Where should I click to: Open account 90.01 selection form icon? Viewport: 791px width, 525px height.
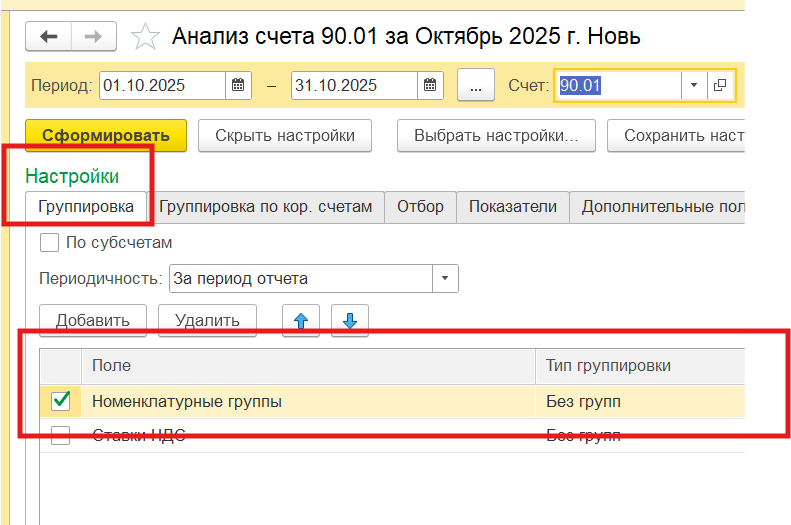720,85
